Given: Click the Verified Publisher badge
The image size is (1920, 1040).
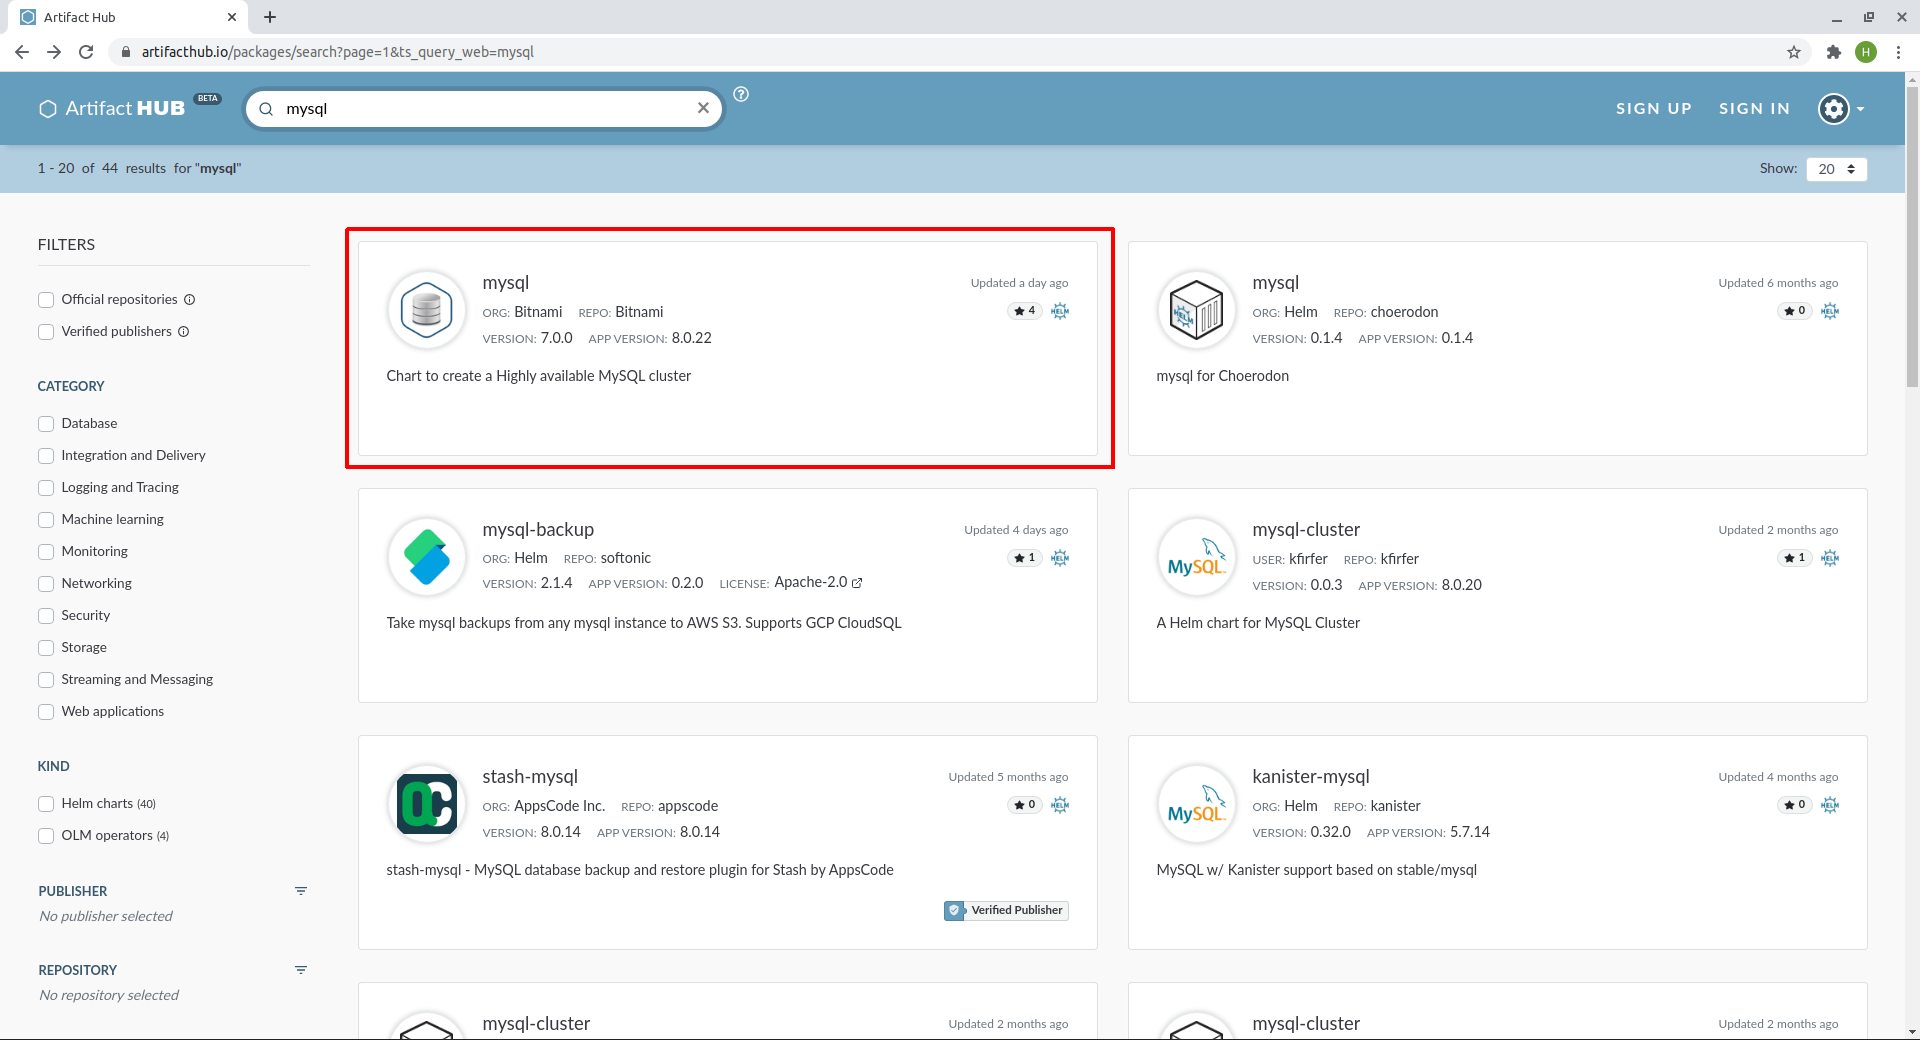Looking at the screenshot, I should coord(1006,910).
